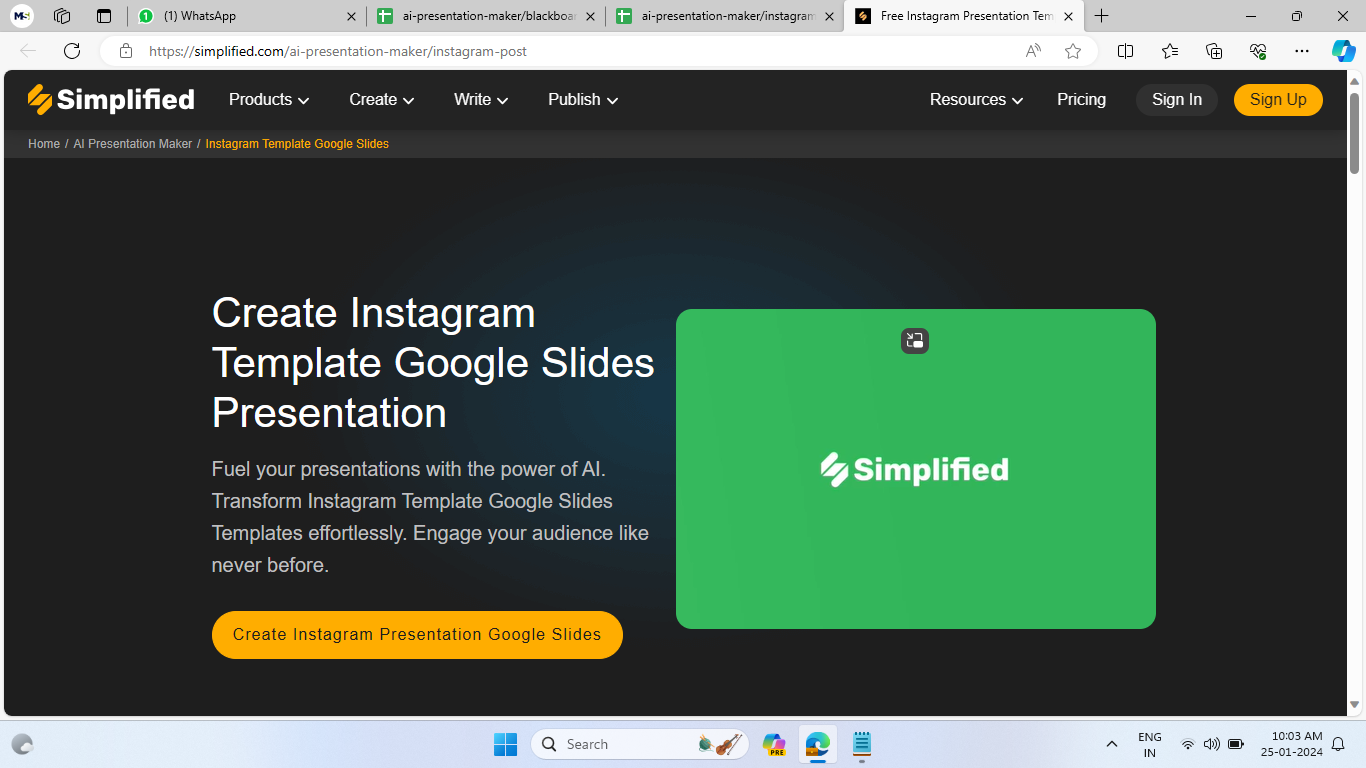The width and height of the screenshot is (1366, 768).
Task: Click the browser profile avatar icon
Action: (x=22, y=16)
